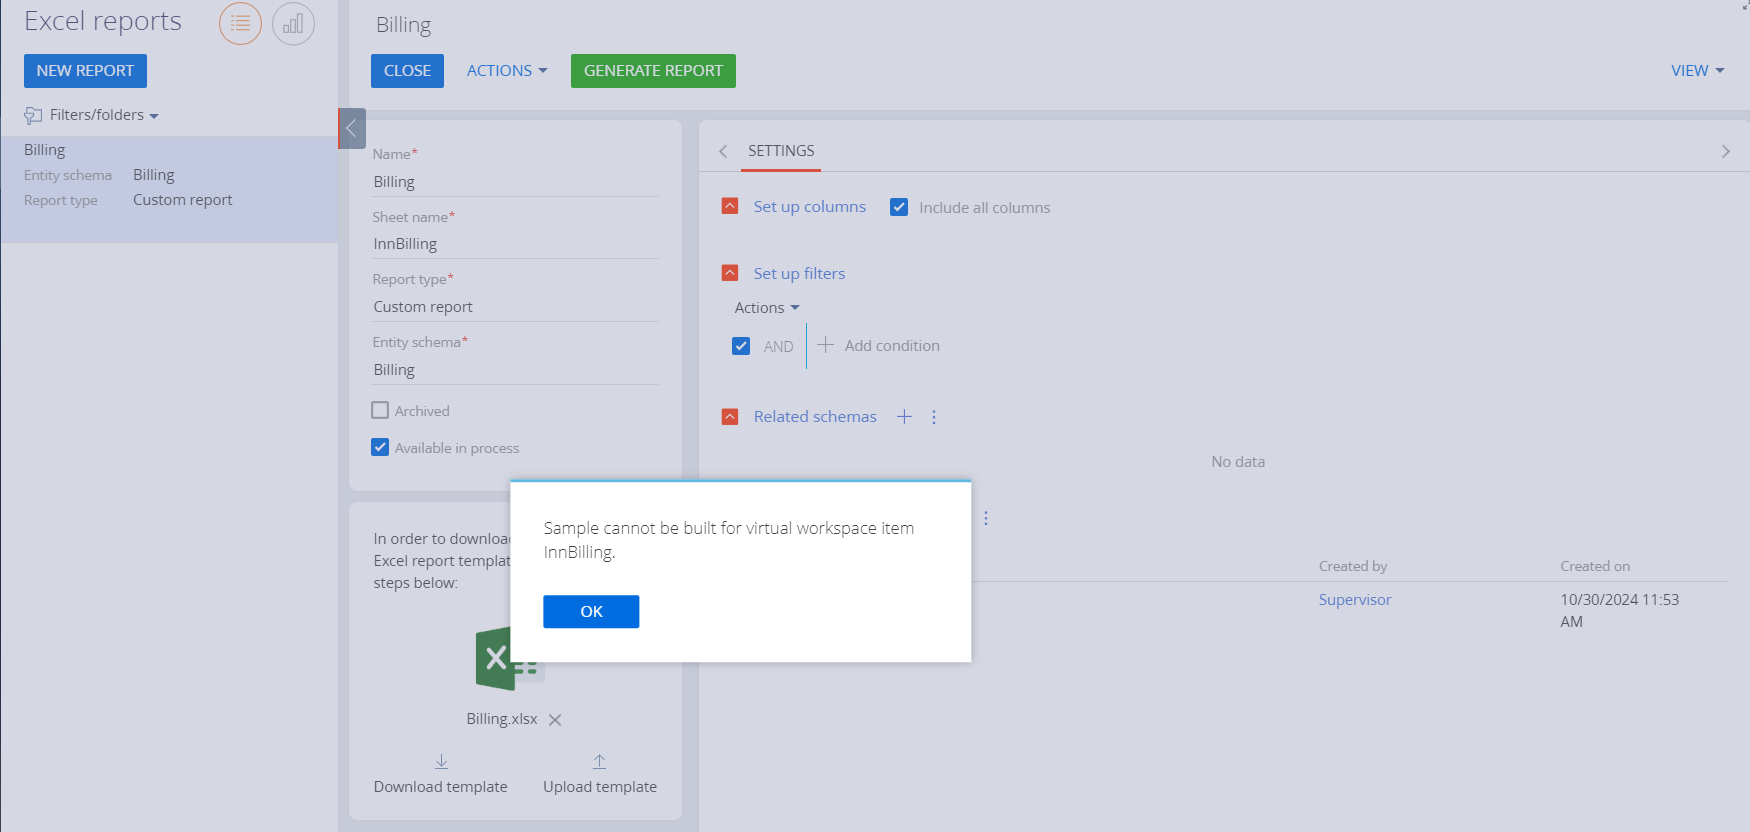Click the Custom report value in list
The width and height of the screenshot is (1750, 832).
point(183,200)
